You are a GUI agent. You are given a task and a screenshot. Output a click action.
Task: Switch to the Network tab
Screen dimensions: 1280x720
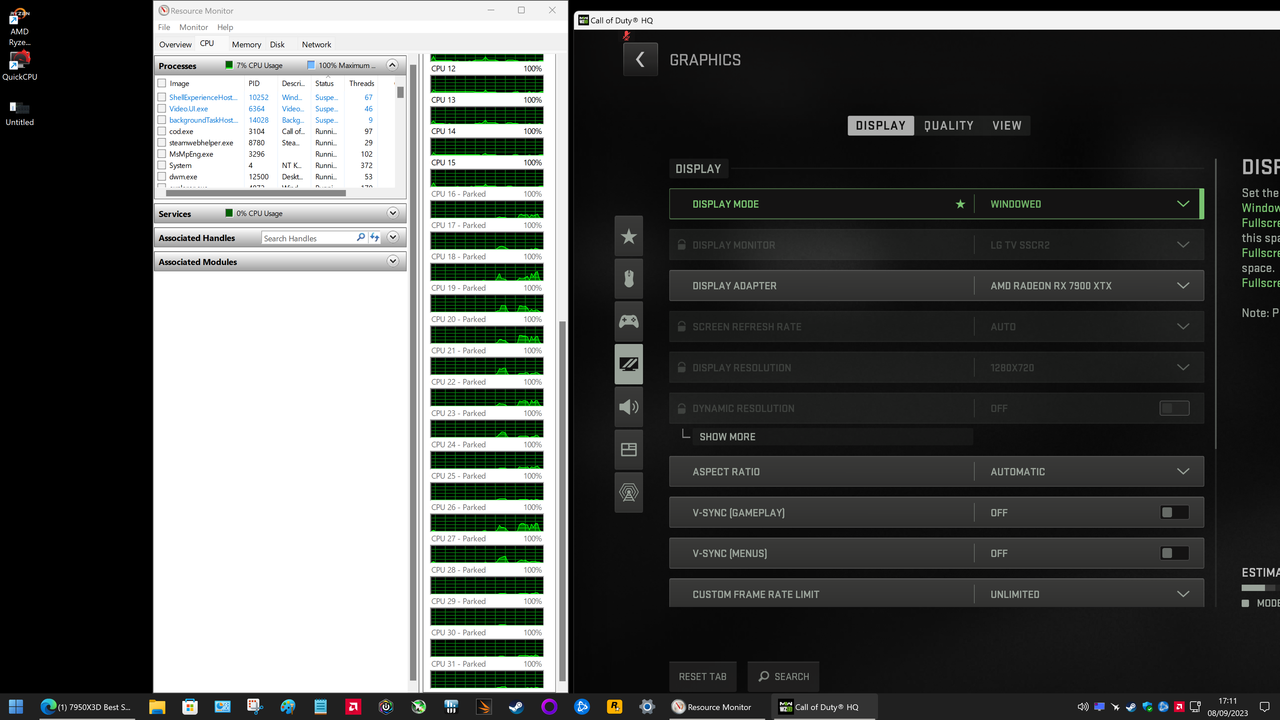pos(316,44)
